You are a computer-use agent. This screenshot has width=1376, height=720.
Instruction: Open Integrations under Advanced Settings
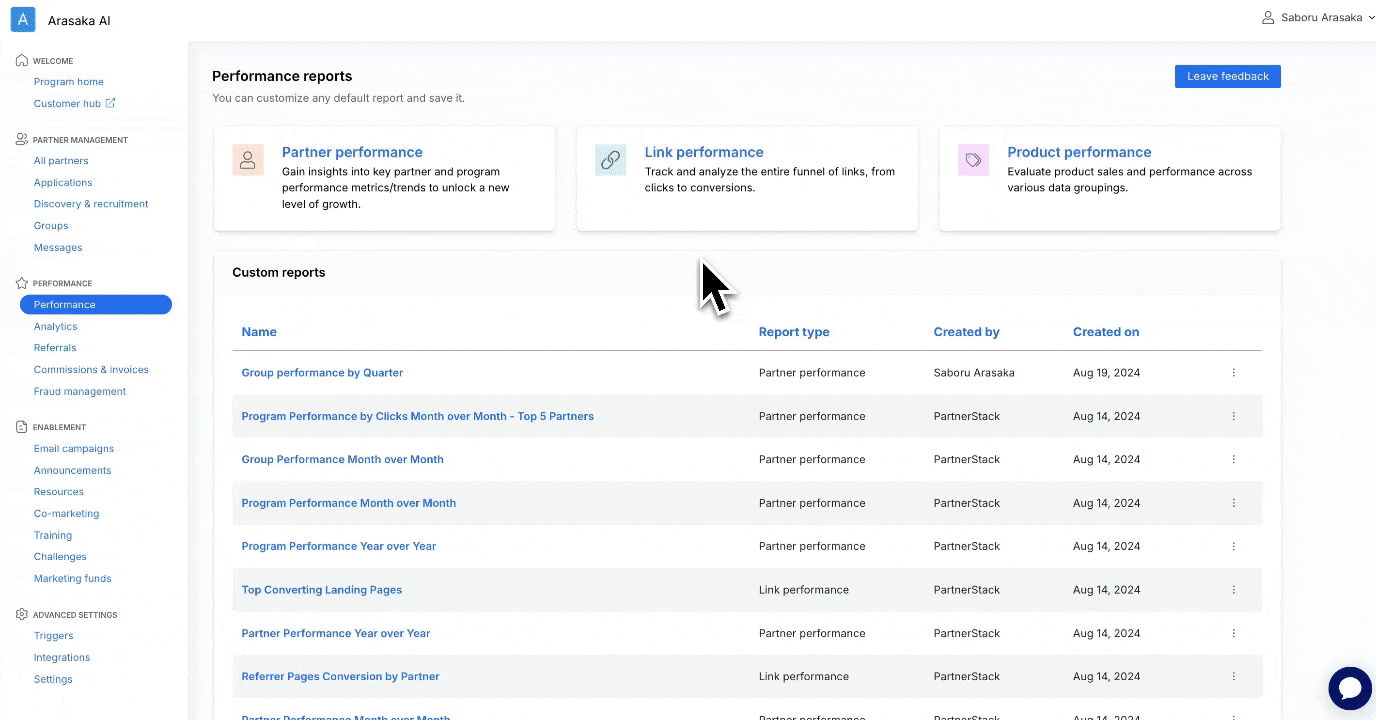62,658
